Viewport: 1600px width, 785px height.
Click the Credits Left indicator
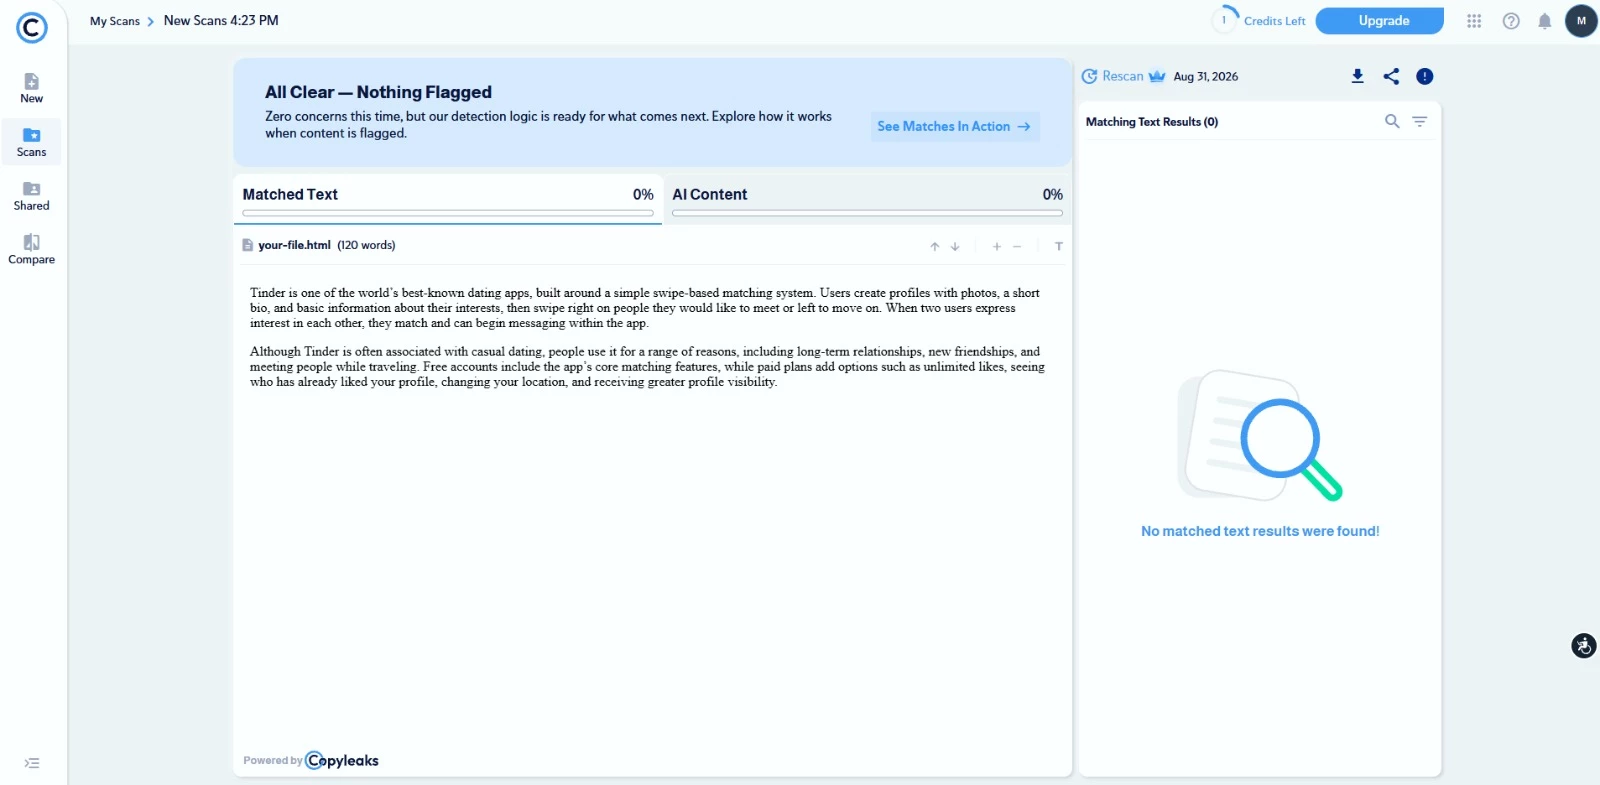tap(1260, 21)
